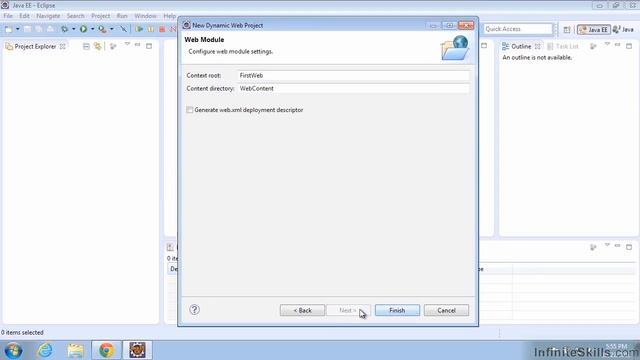Minimize the Project Explorer panel
The image size is (640, 360).
[138, 45]
